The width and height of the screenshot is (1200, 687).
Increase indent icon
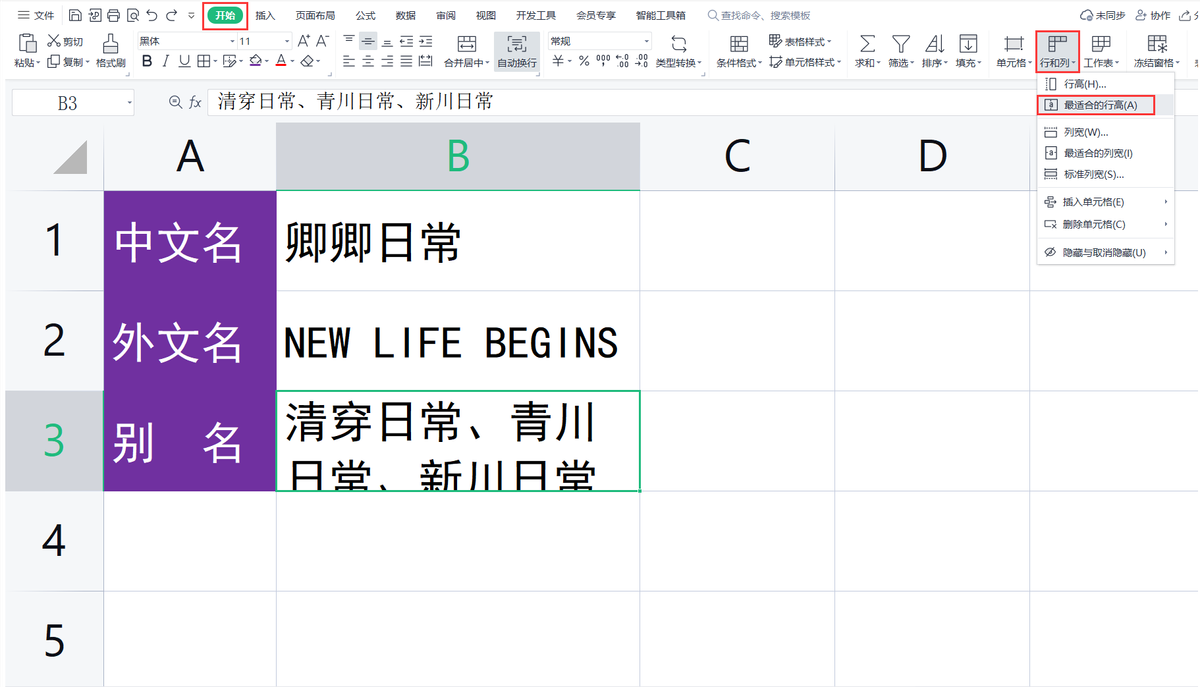(425, 41)
